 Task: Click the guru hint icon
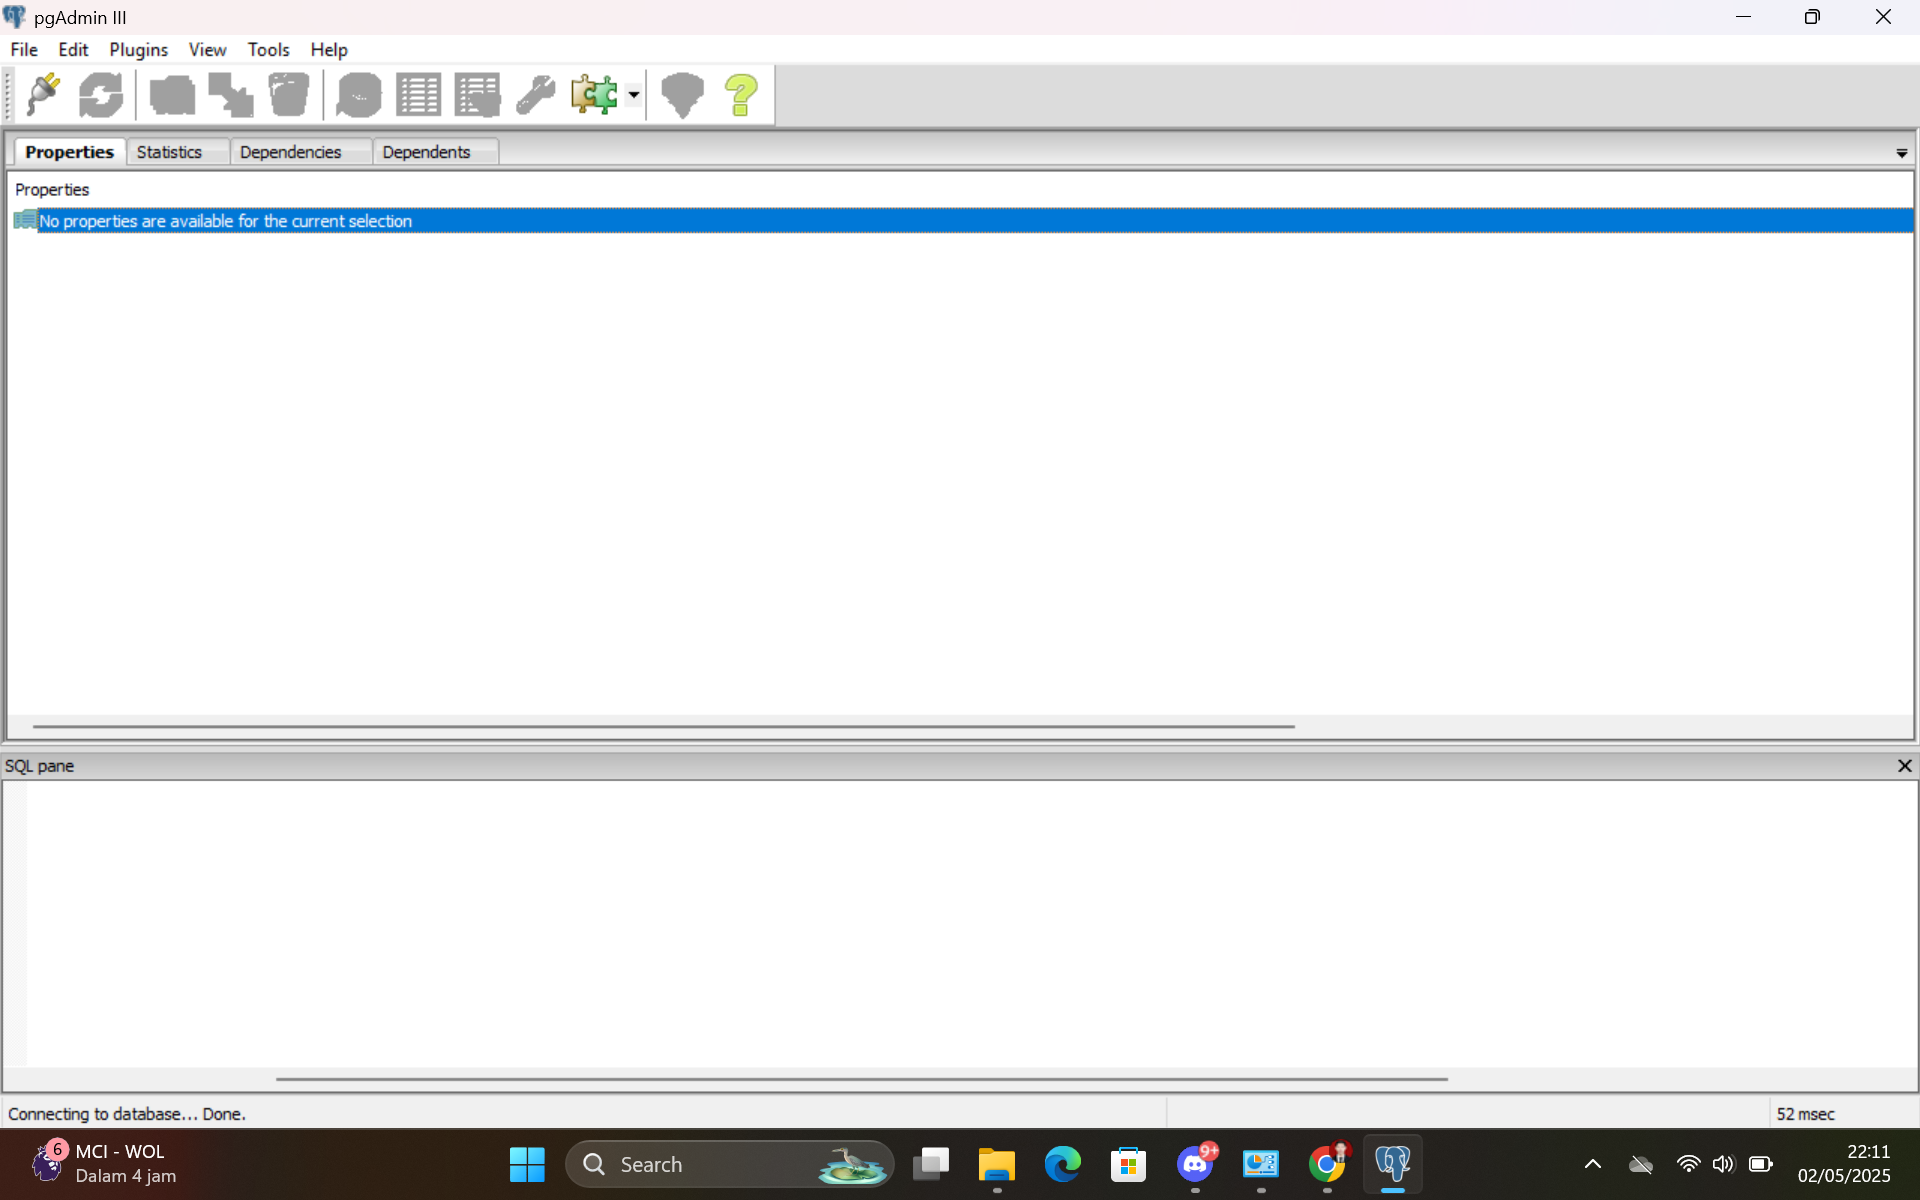(x=683, y=95)
